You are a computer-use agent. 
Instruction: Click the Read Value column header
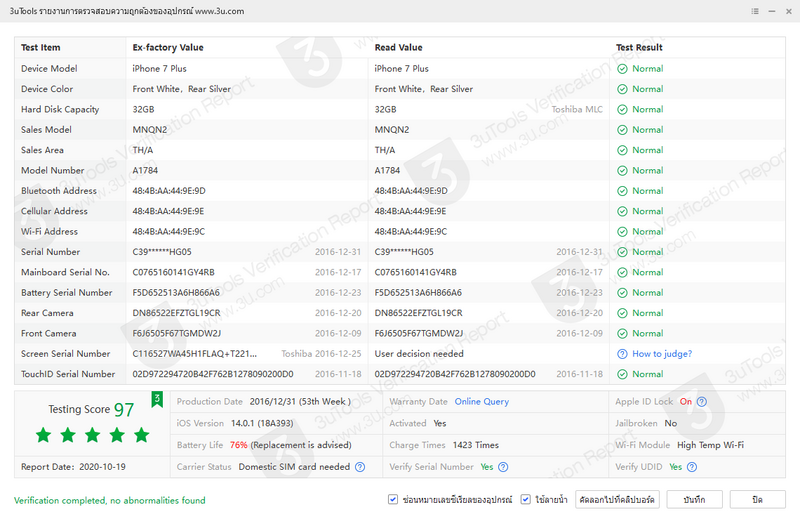click(398, 47)
